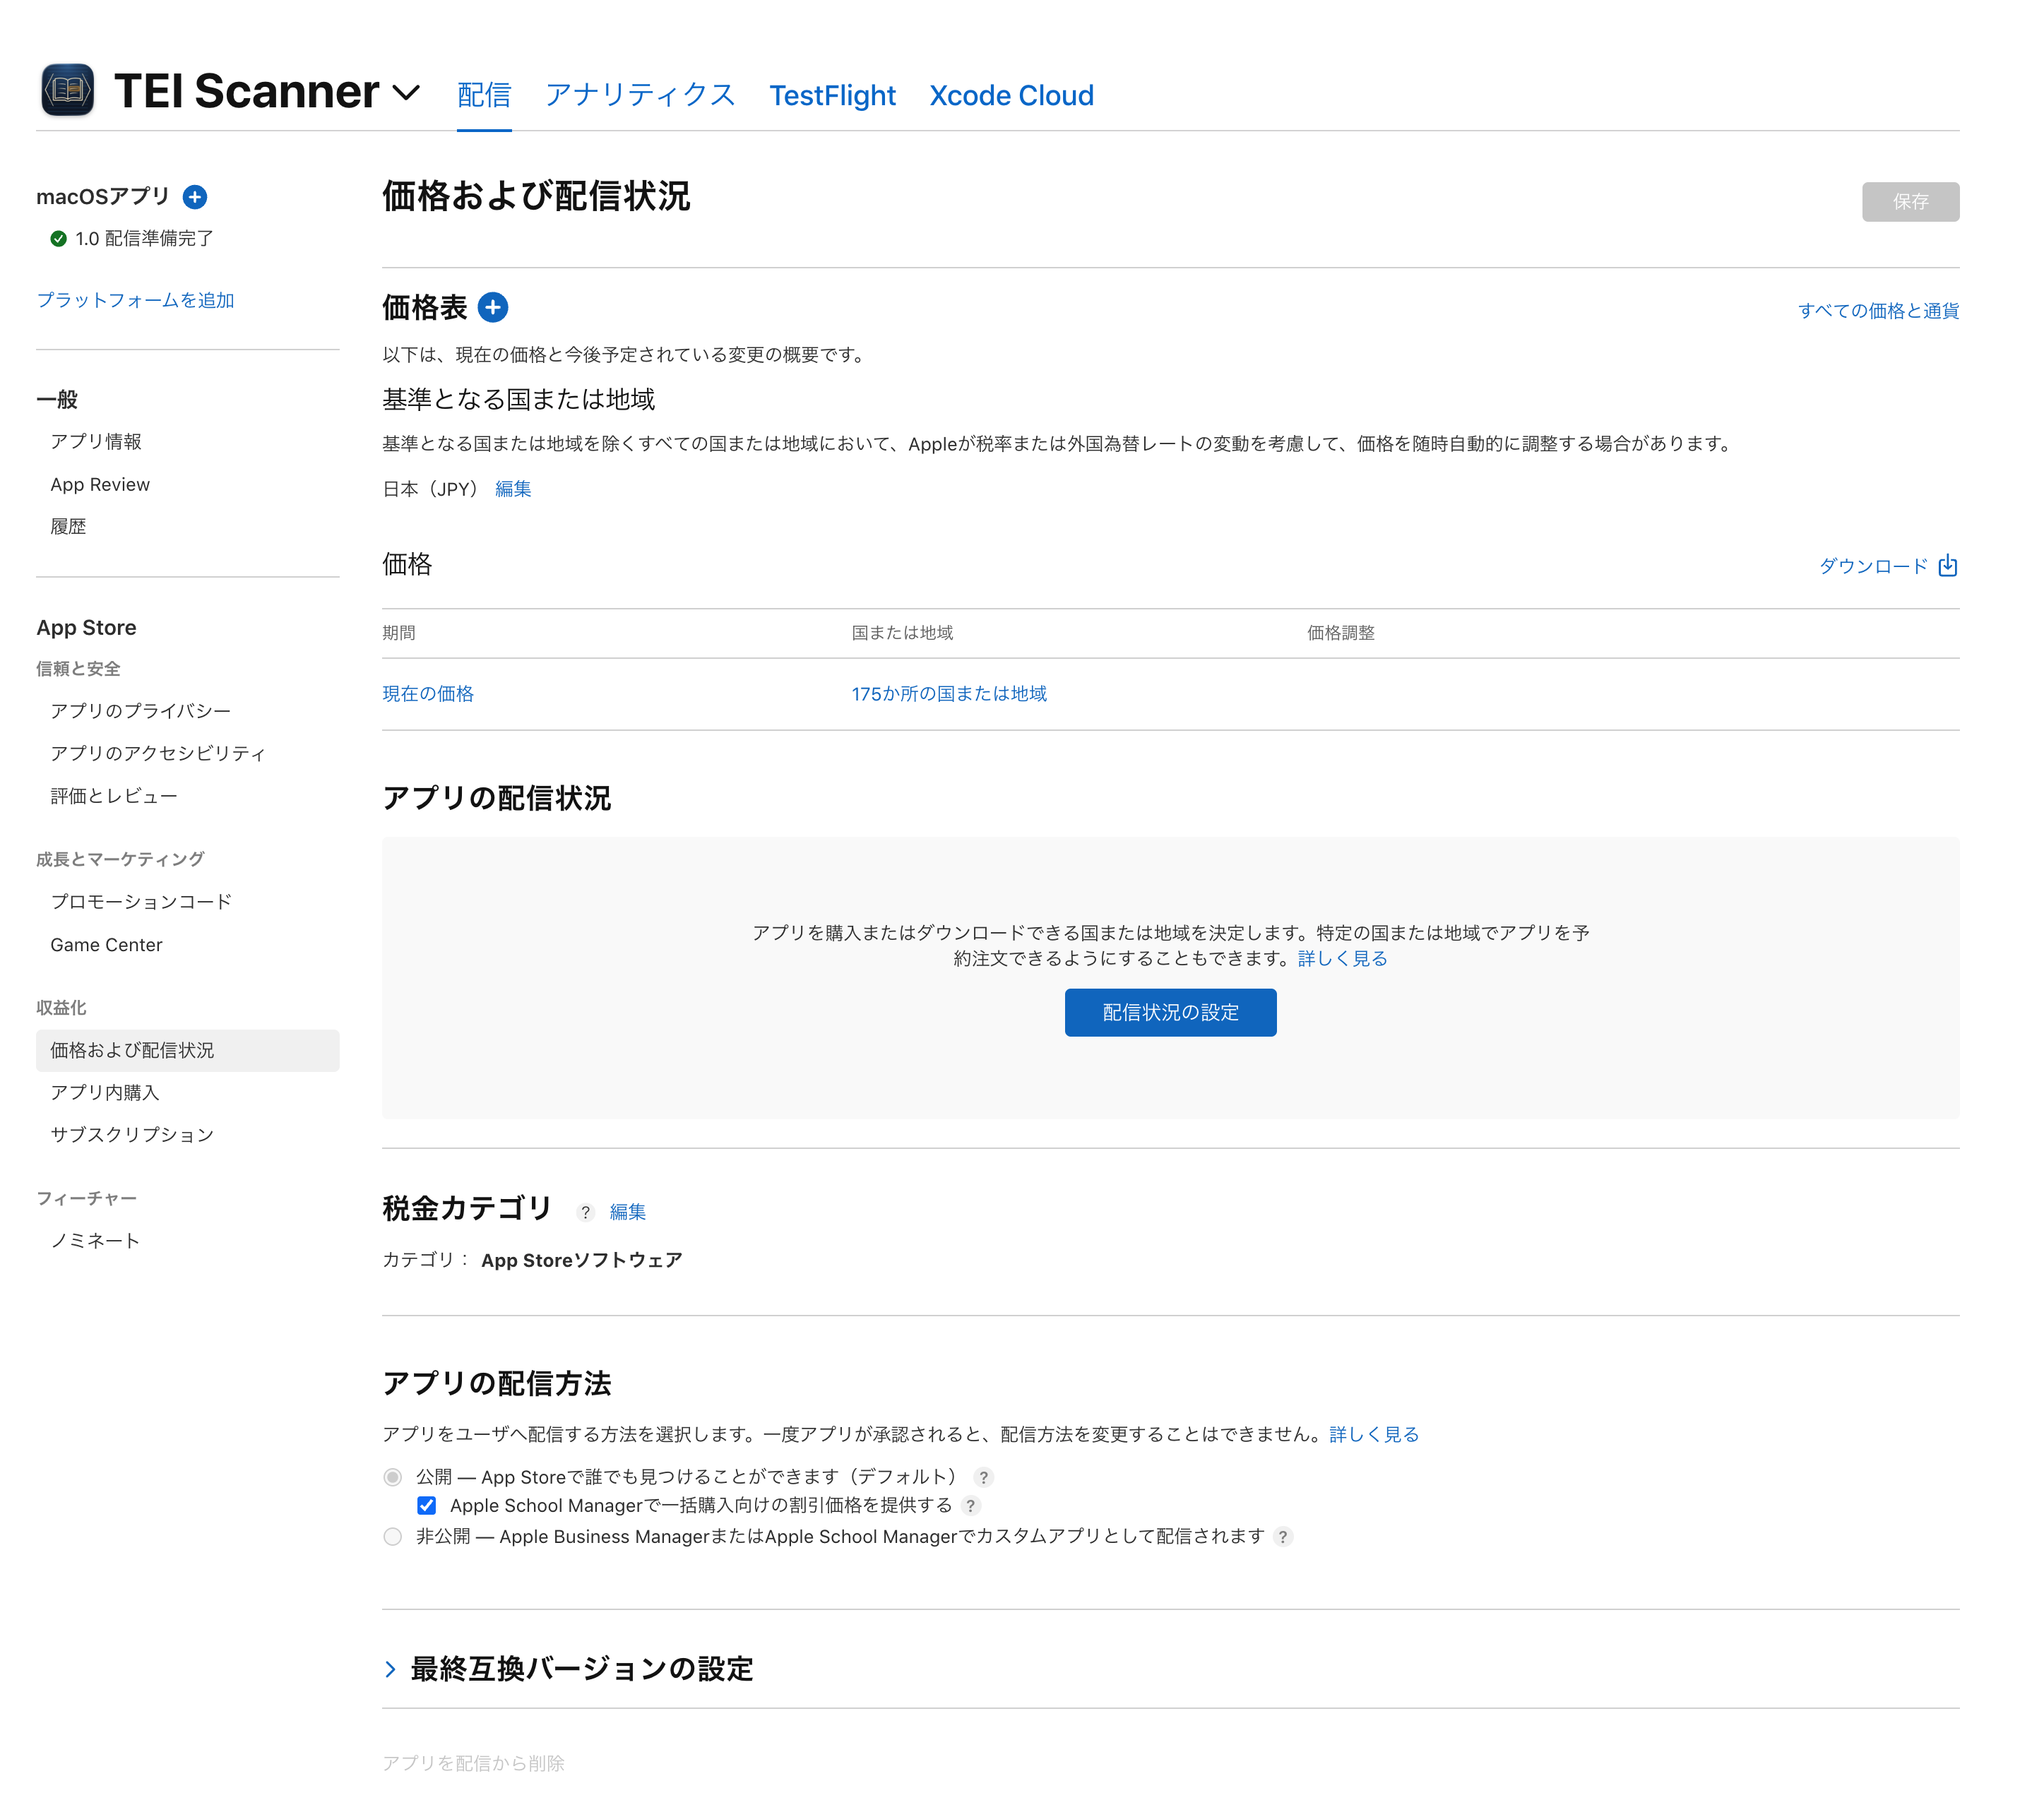Open the 現在の価格 link
Screen dimensions: 2044x1812
coord(428,694)
